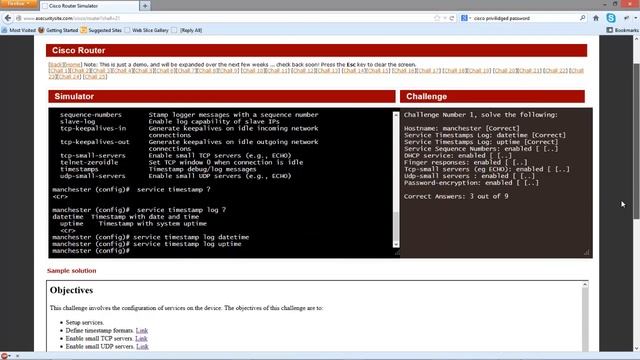
Task: Select the Cisco Router Simulator tab
Action: tap(89, 6)
